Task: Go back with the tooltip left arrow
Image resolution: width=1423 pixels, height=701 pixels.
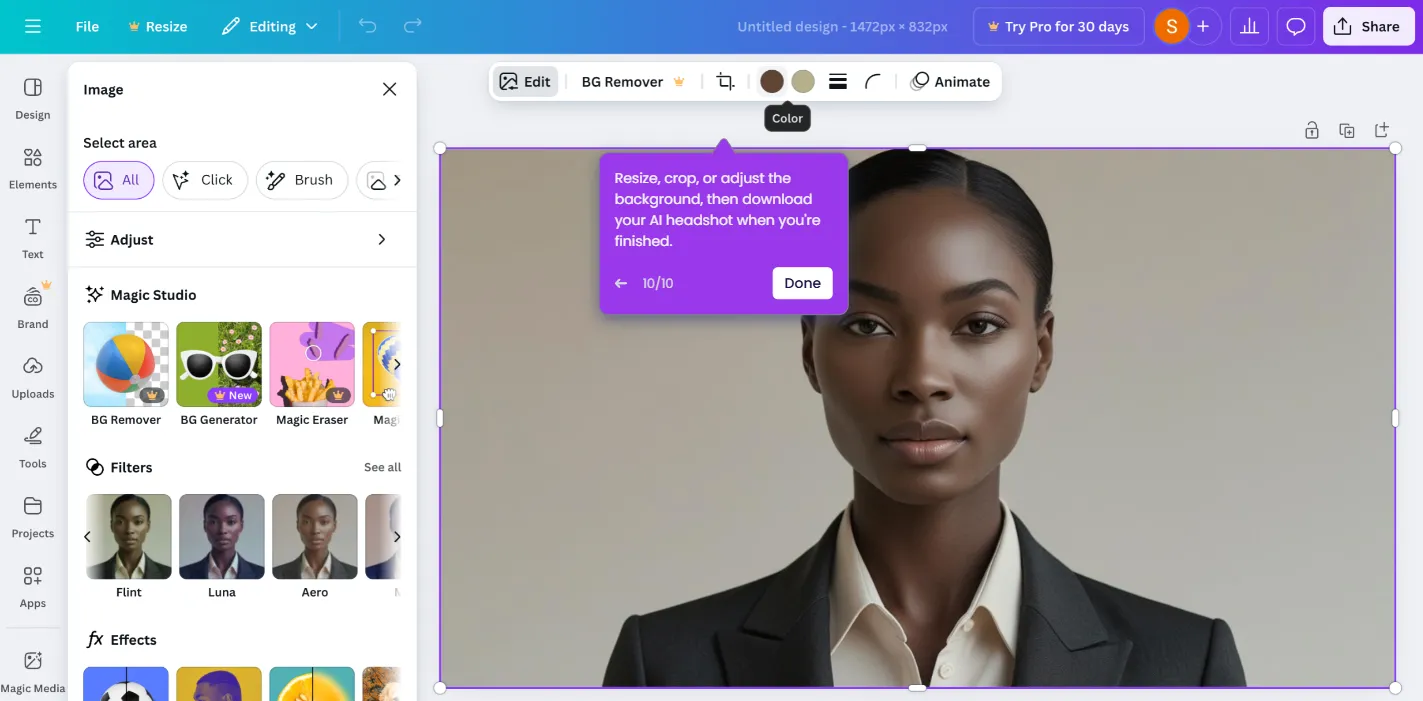Action: point(621,283)
